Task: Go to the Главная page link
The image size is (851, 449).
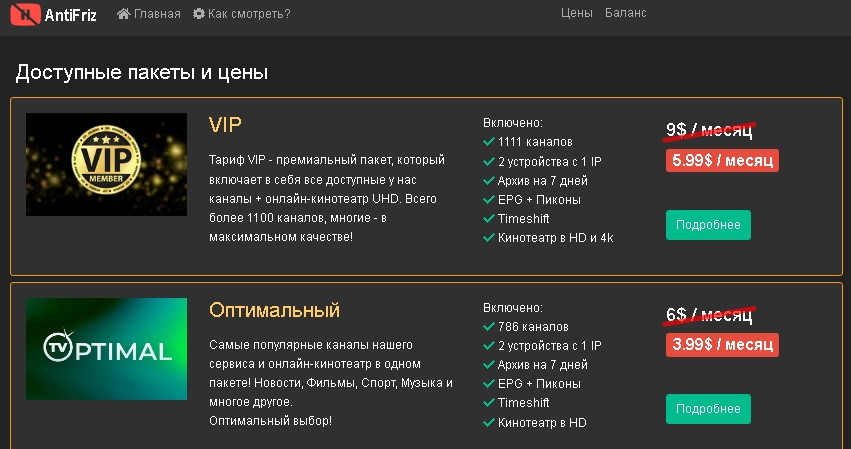Action: [x=158, y=14]
